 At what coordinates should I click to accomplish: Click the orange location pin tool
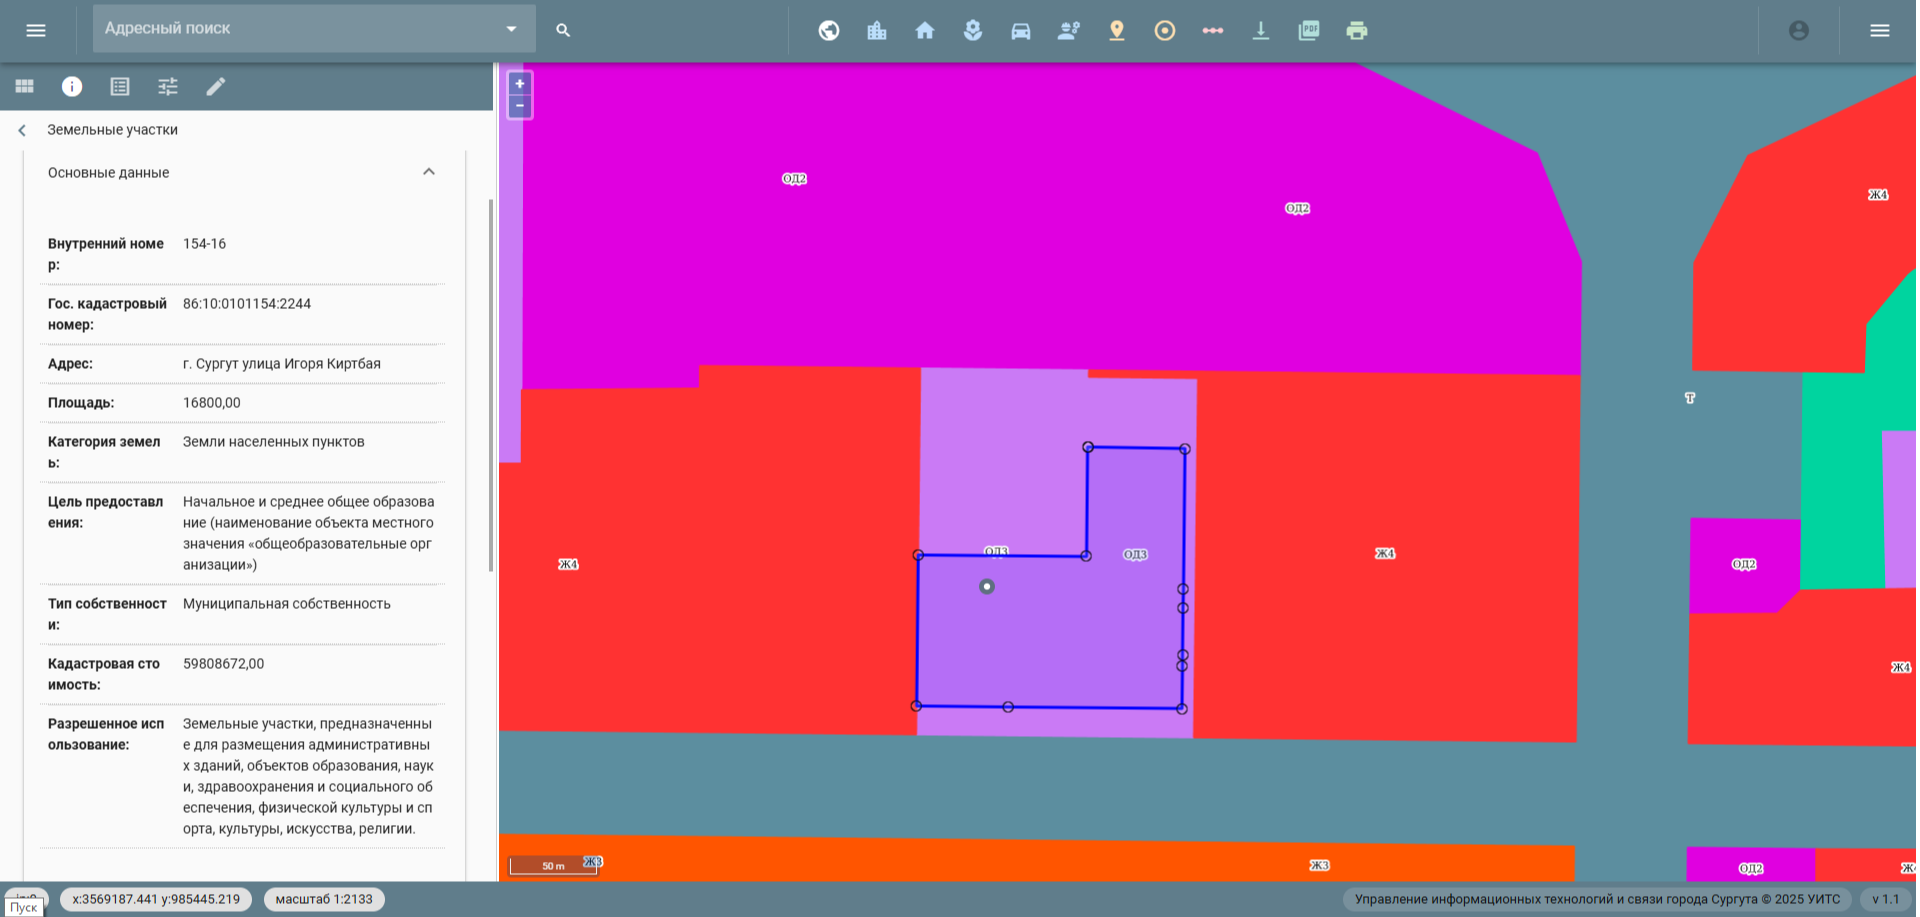click(1117, 30)
